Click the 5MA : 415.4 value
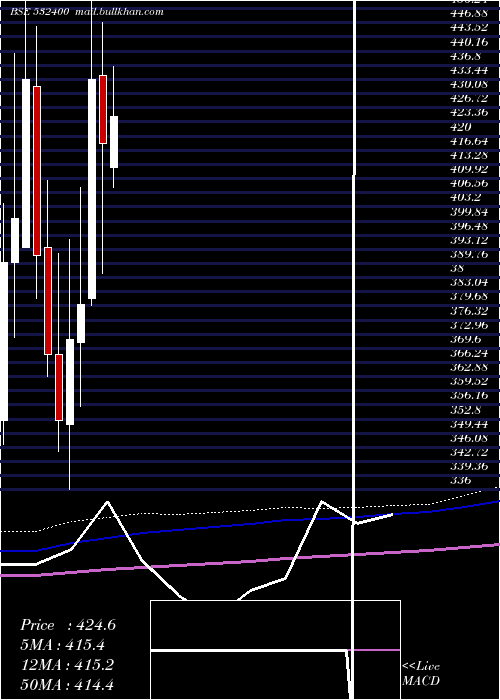Image resolution: width=500 pixels, height=700 pixels. (x=63, y=645)
